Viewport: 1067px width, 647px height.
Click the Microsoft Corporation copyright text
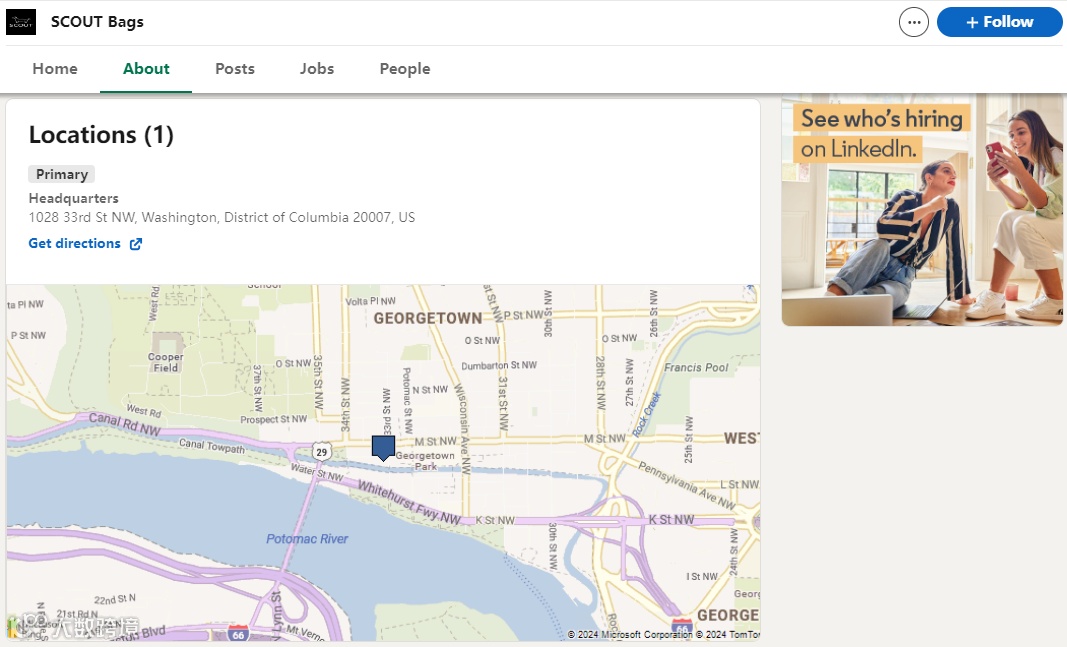(x=630, y=635)
